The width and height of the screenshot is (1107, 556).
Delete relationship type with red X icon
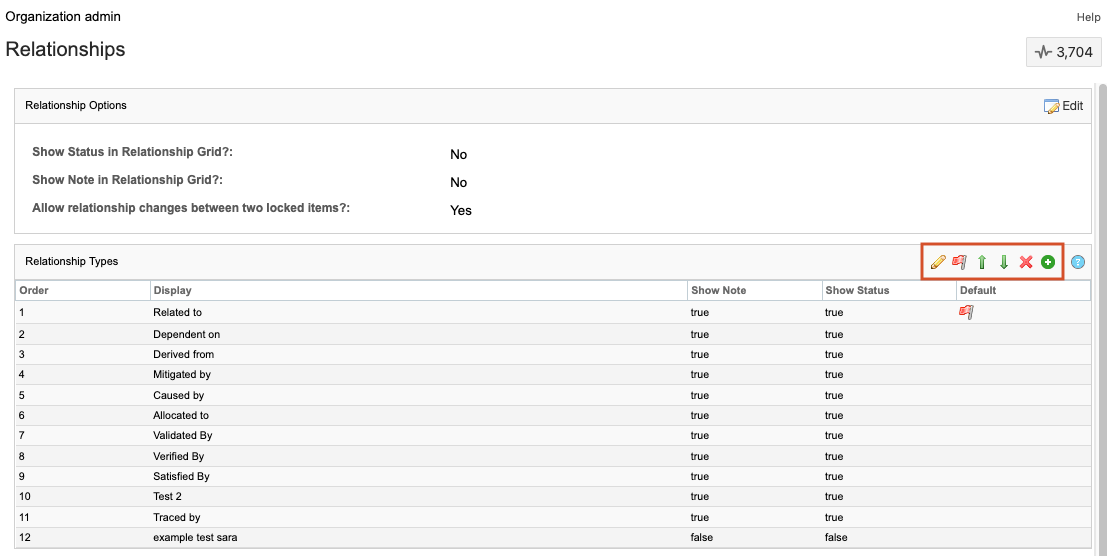(x=1026, y=262)
